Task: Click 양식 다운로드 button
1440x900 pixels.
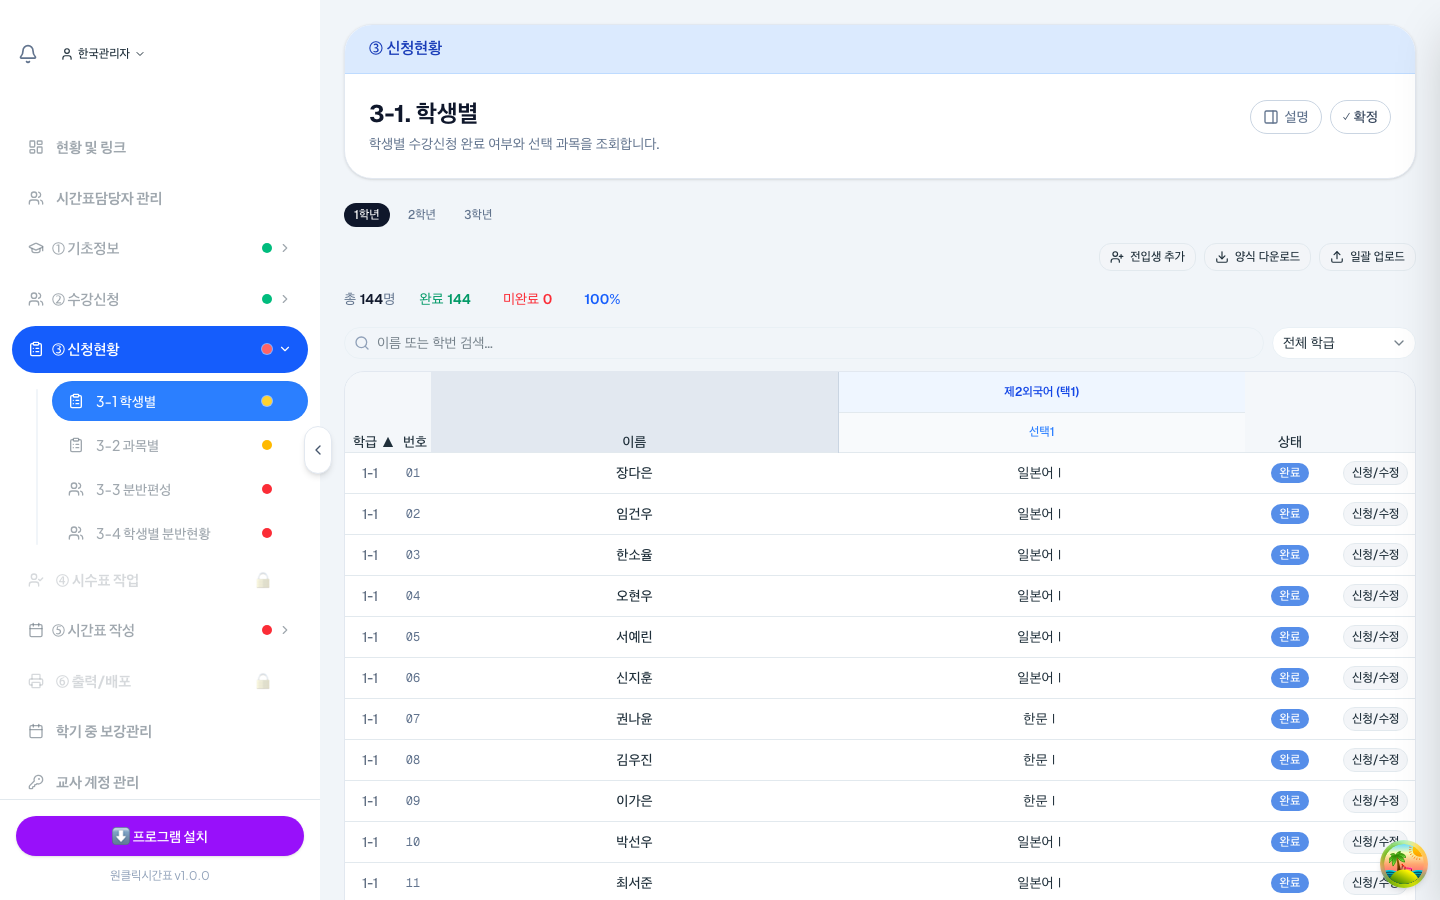Action: [1257, 257]
